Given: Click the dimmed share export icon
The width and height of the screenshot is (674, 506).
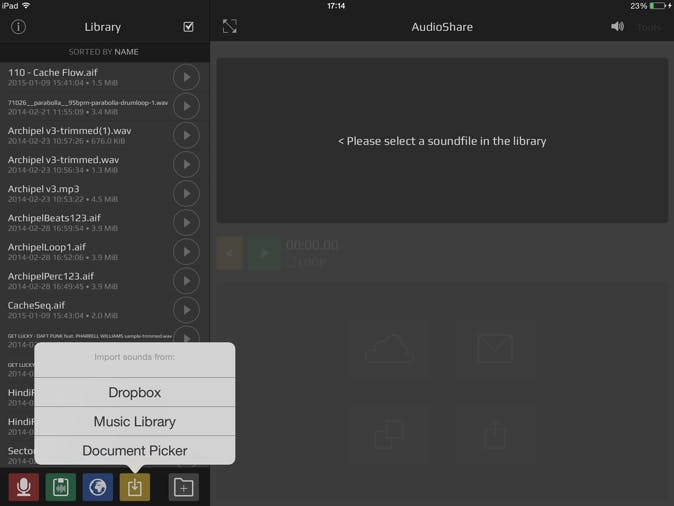Looking at the screenshot, I should [495, 434].
